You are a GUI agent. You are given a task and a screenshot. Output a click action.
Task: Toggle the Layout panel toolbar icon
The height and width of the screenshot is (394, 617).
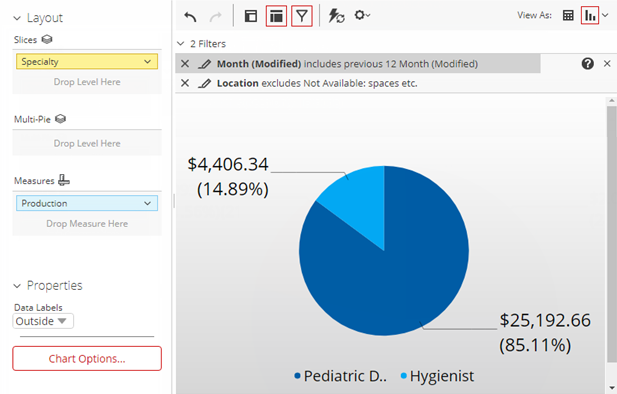276,16
